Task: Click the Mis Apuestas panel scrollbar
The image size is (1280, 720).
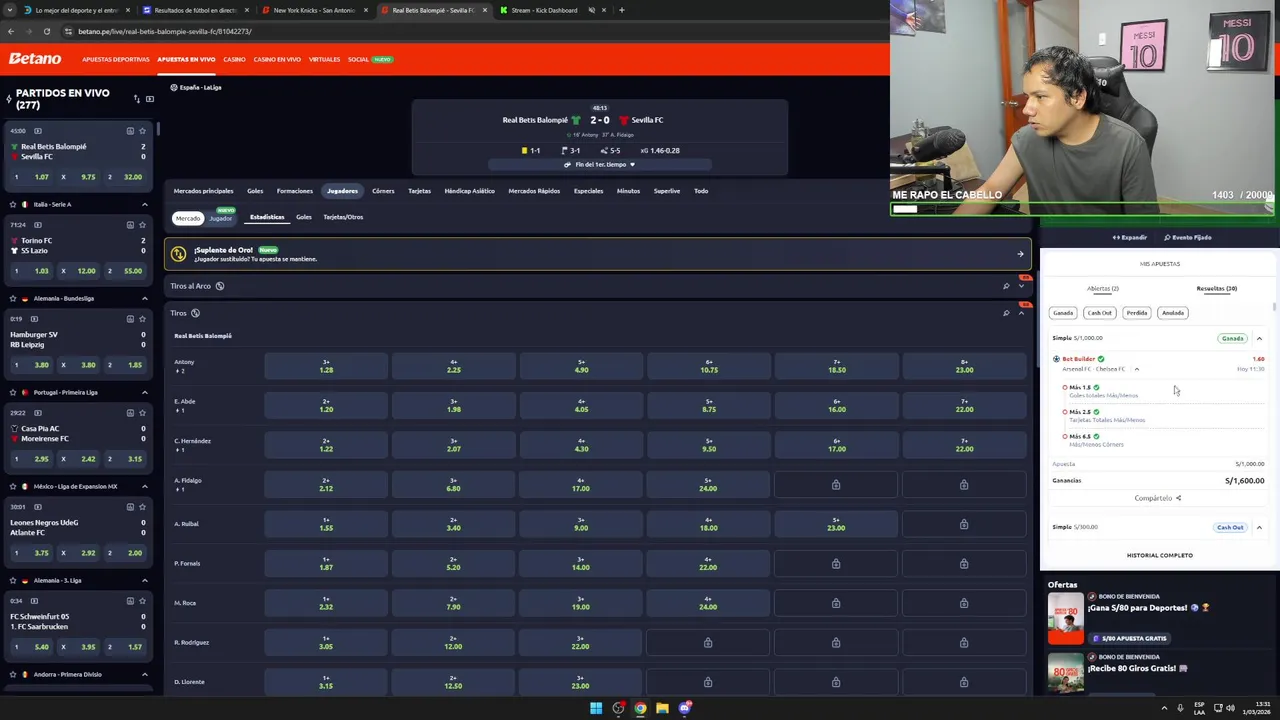Action: 1274,308
